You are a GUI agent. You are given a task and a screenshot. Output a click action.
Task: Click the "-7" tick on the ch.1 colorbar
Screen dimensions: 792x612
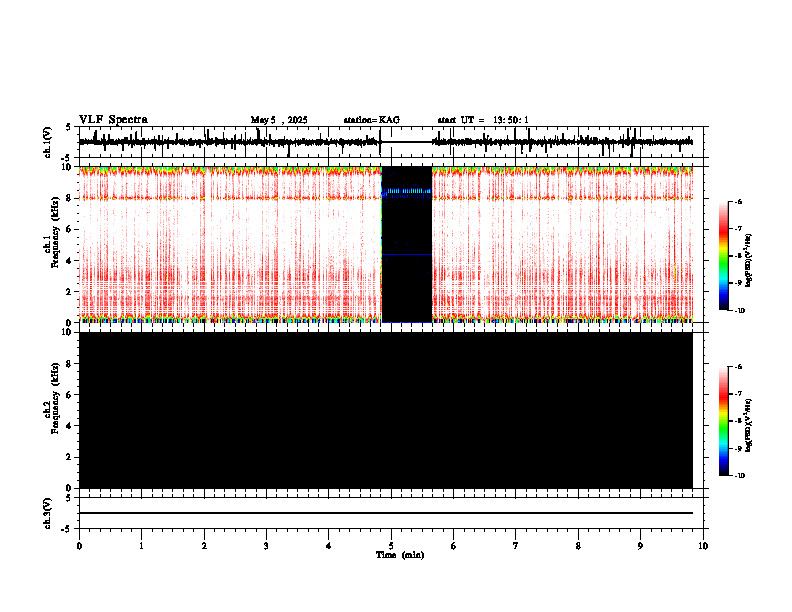(x=738, y=229)
